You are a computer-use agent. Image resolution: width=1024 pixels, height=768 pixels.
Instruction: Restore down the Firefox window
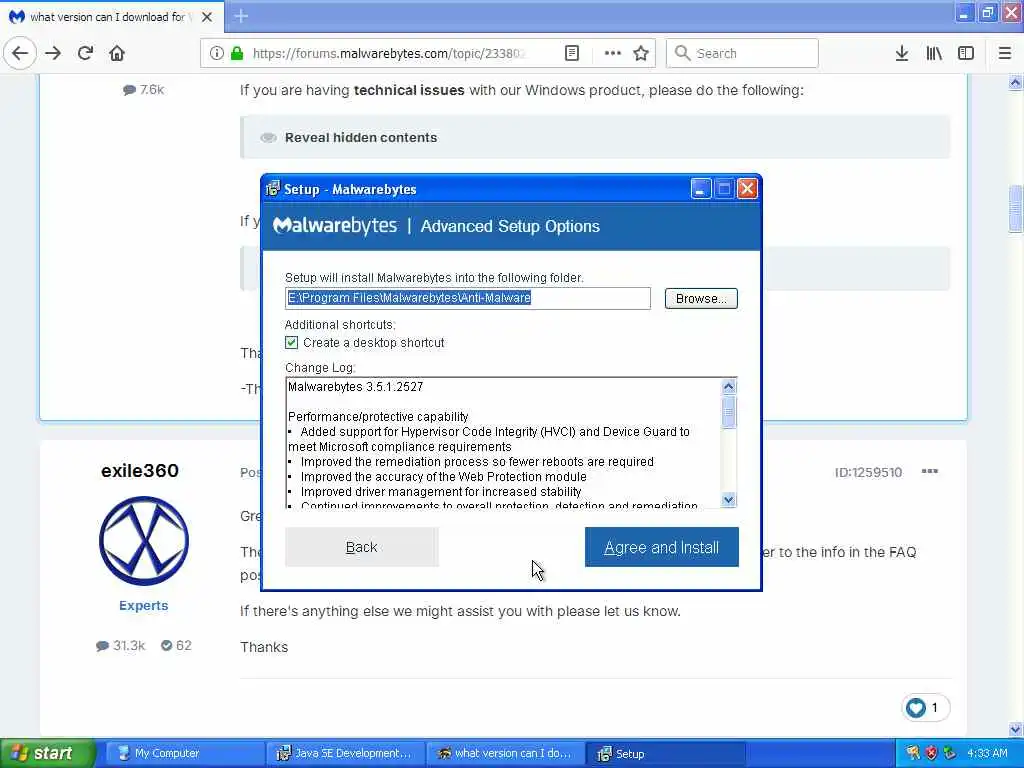click(987, 13)
